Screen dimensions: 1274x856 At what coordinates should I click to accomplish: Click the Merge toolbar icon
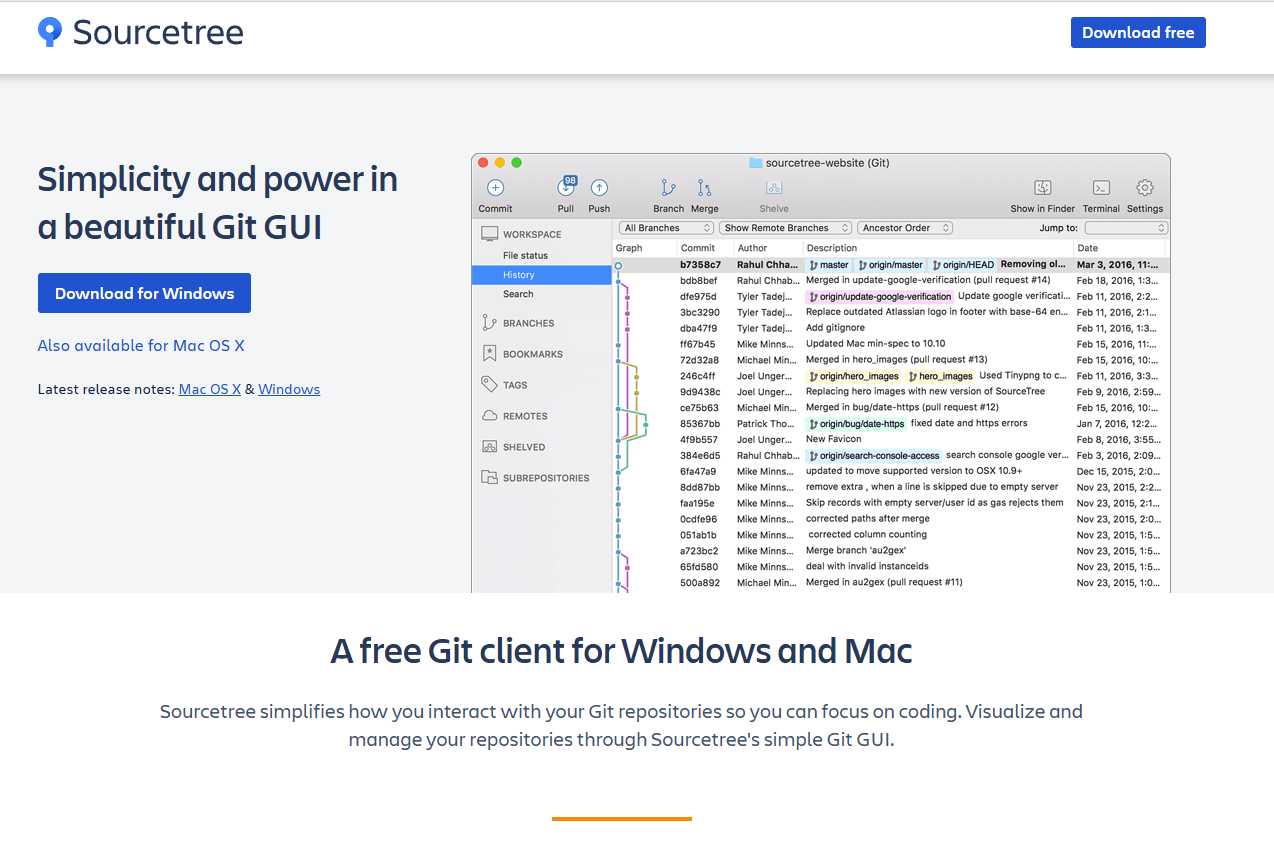[x=704, y=187]
